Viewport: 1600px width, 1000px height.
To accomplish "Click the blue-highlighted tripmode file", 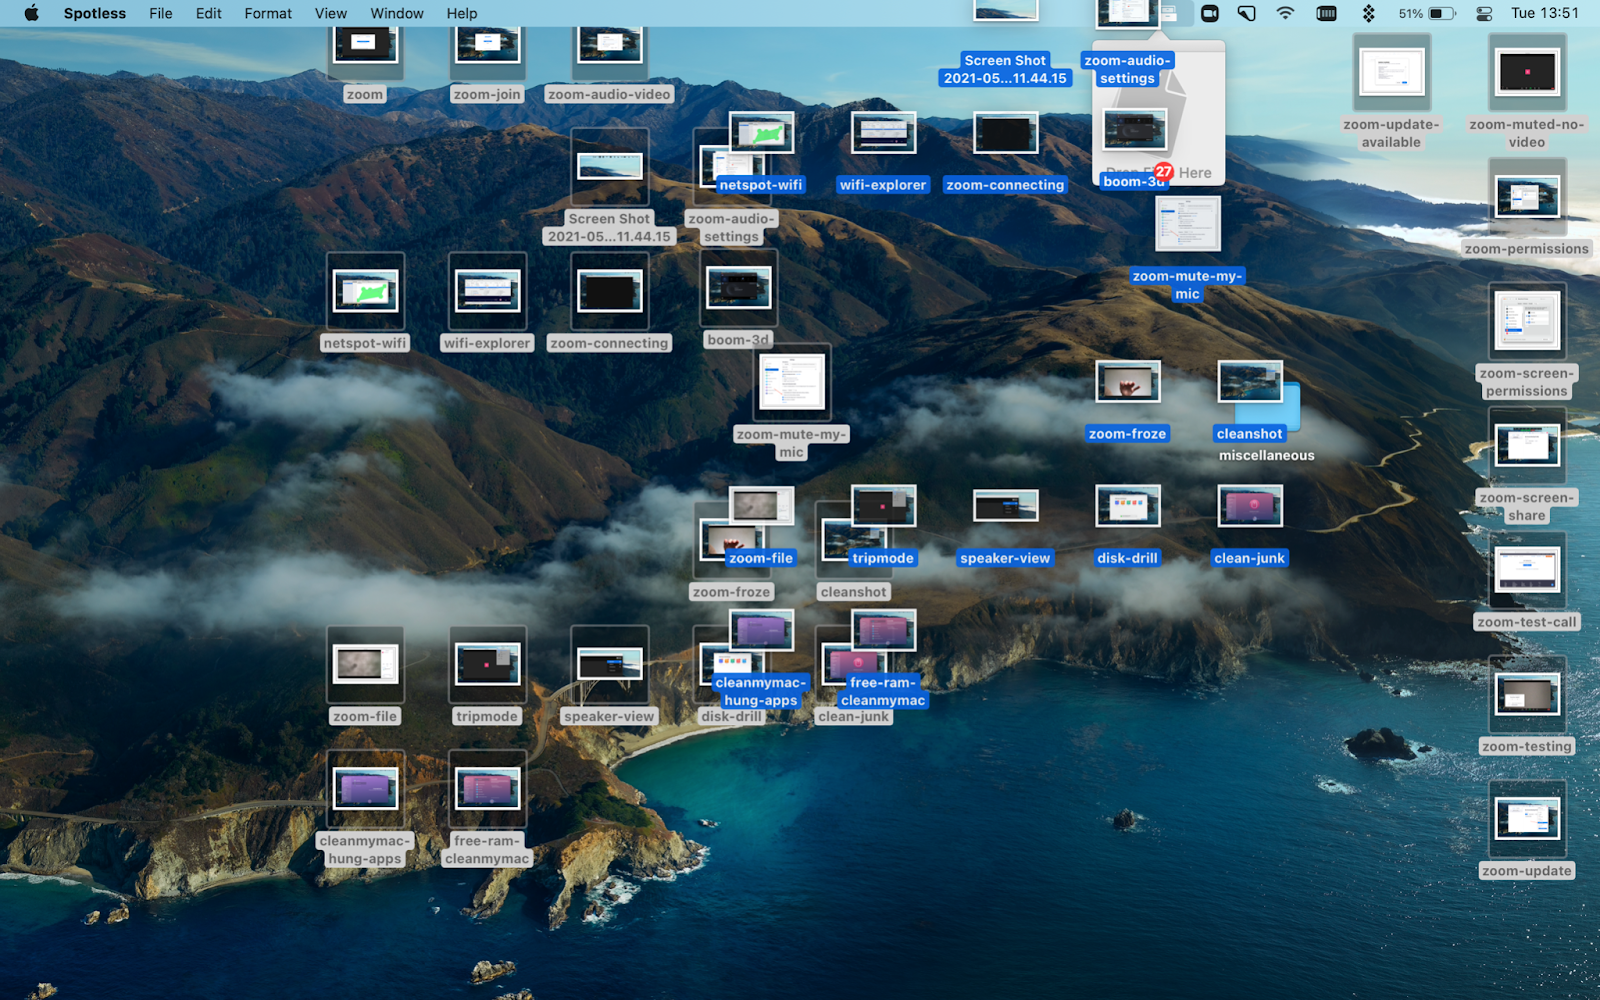I will tap(883, 506).
